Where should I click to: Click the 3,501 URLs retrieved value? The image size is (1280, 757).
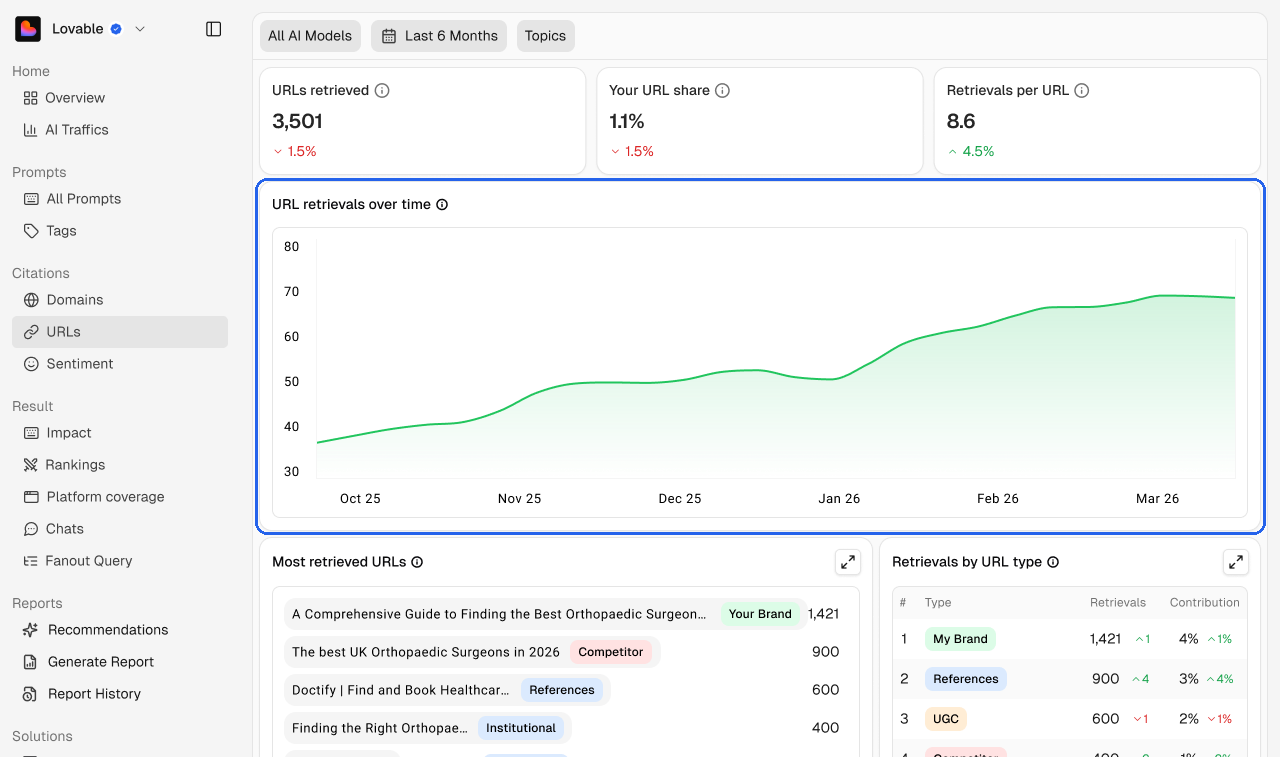[x=297, y=121]
